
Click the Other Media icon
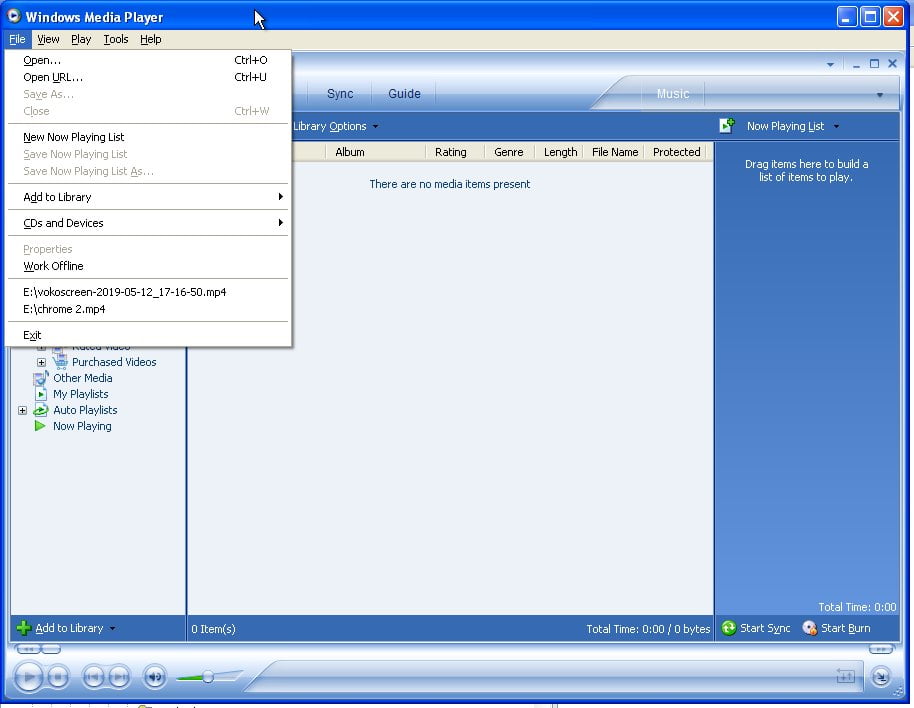[x=40, y=378]
